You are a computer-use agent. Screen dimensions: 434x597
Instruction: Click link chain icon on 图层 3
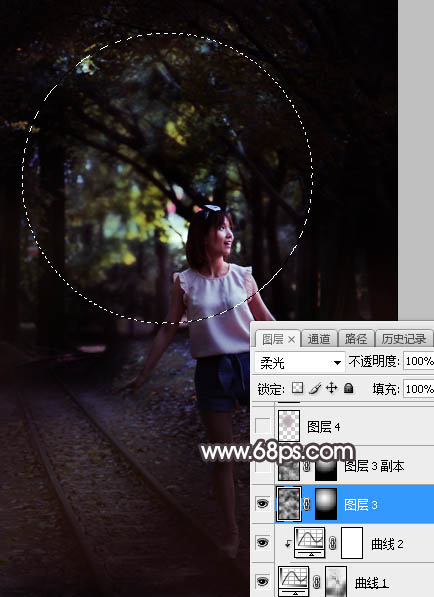307,504
